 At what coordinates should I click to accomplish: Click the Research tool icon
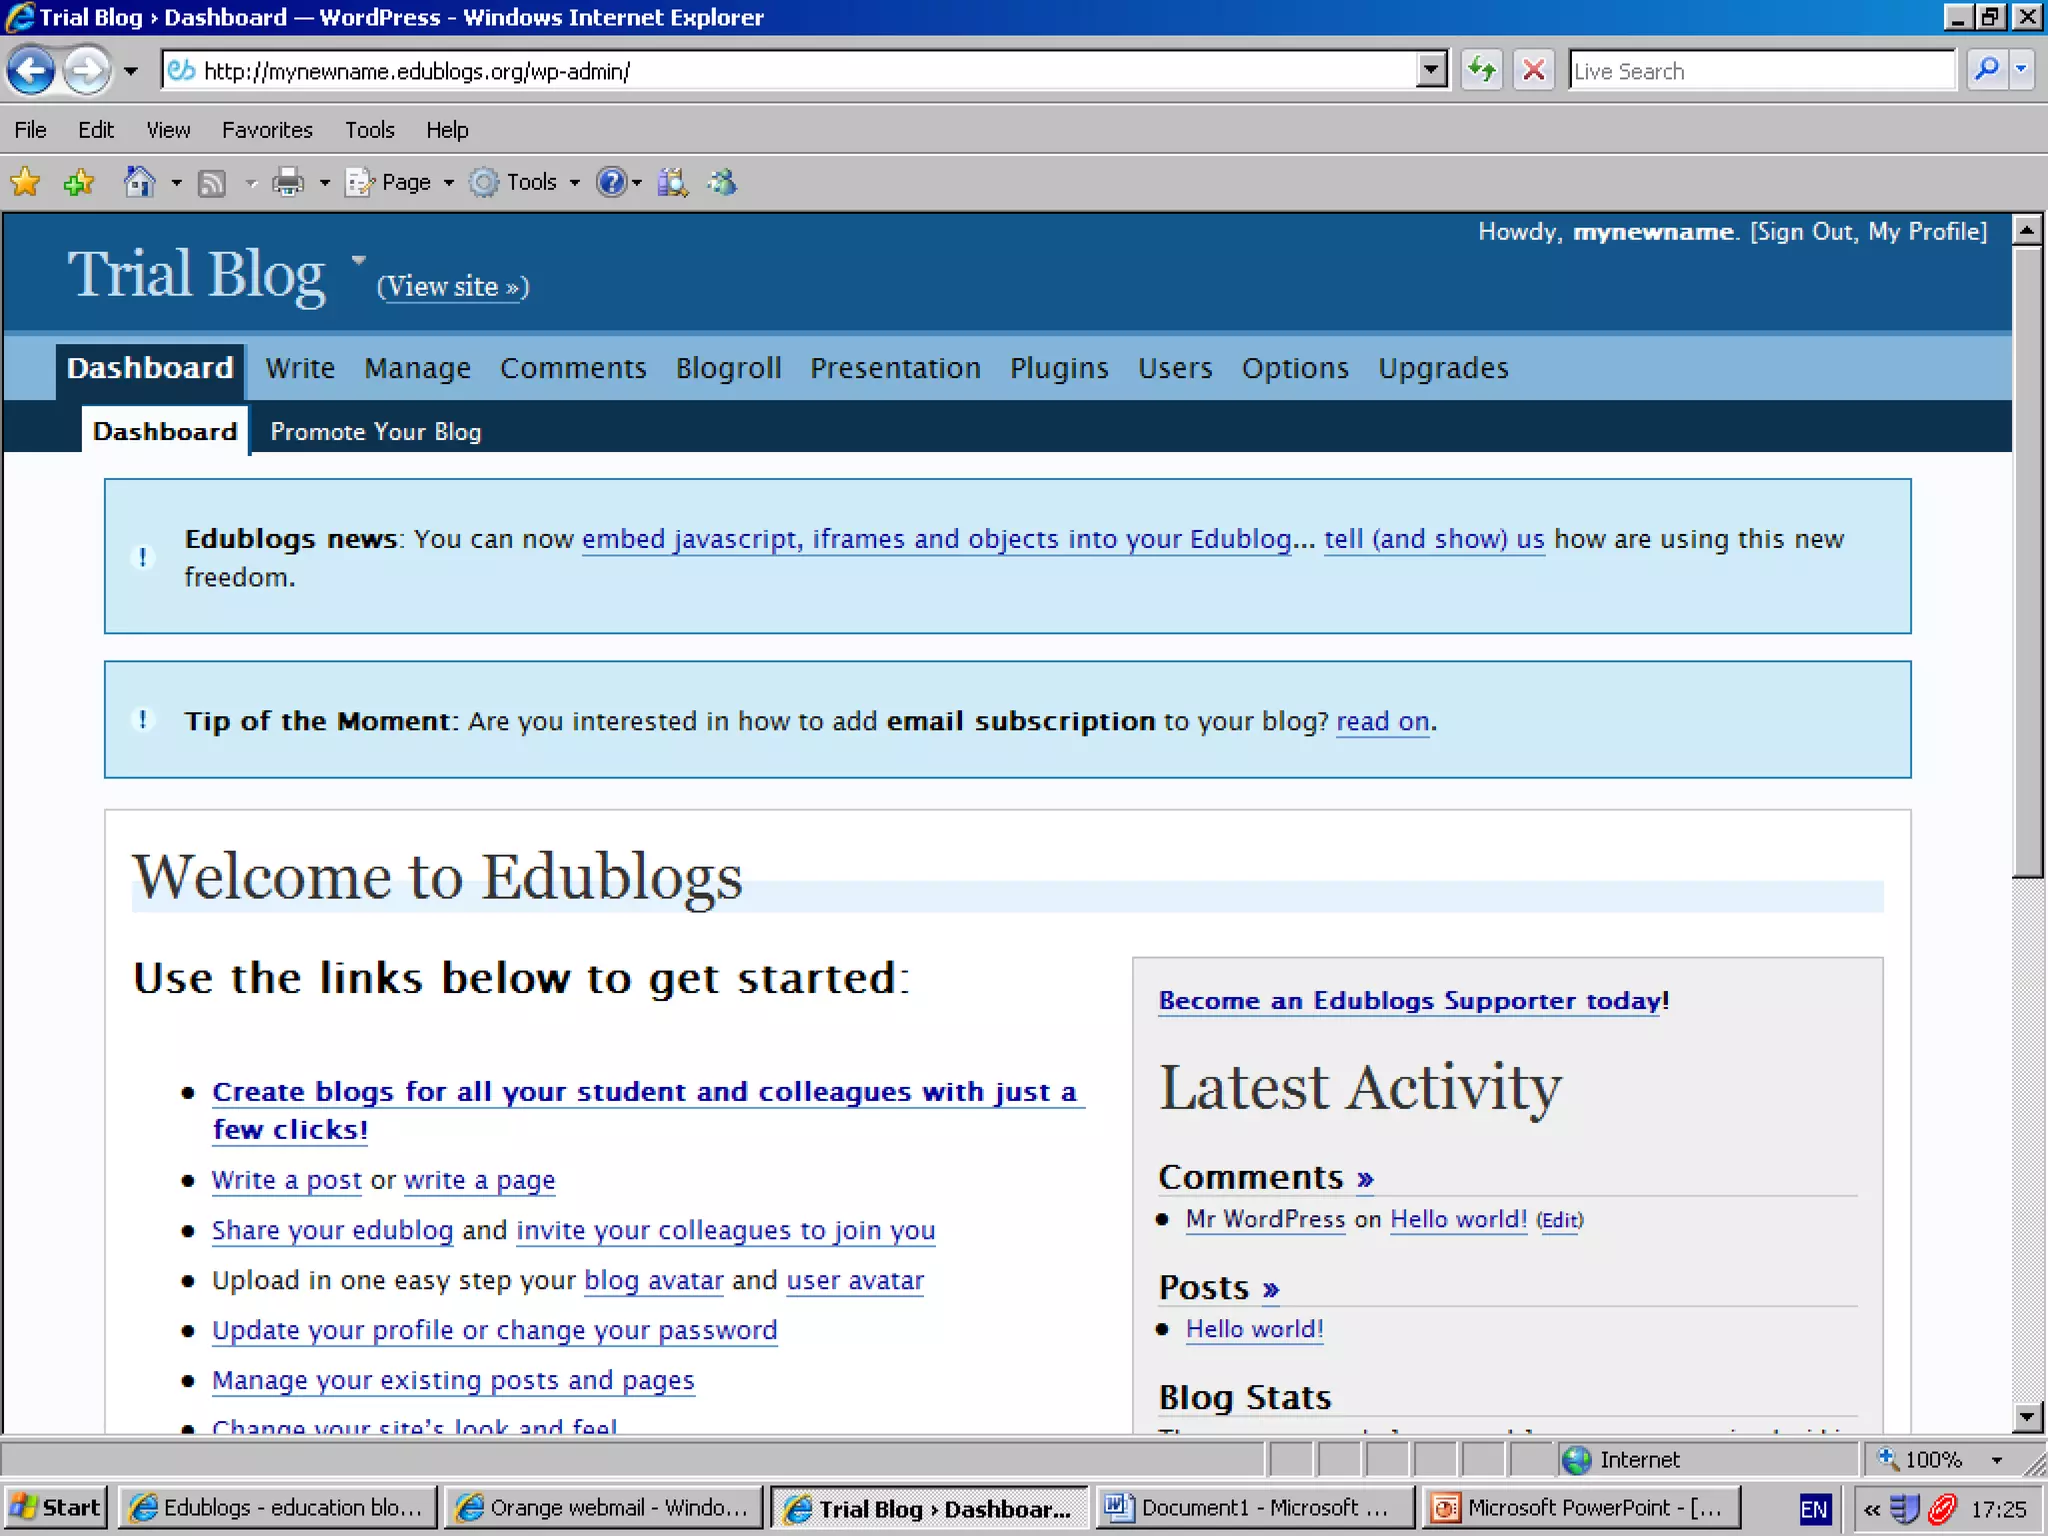coord(672,182)
